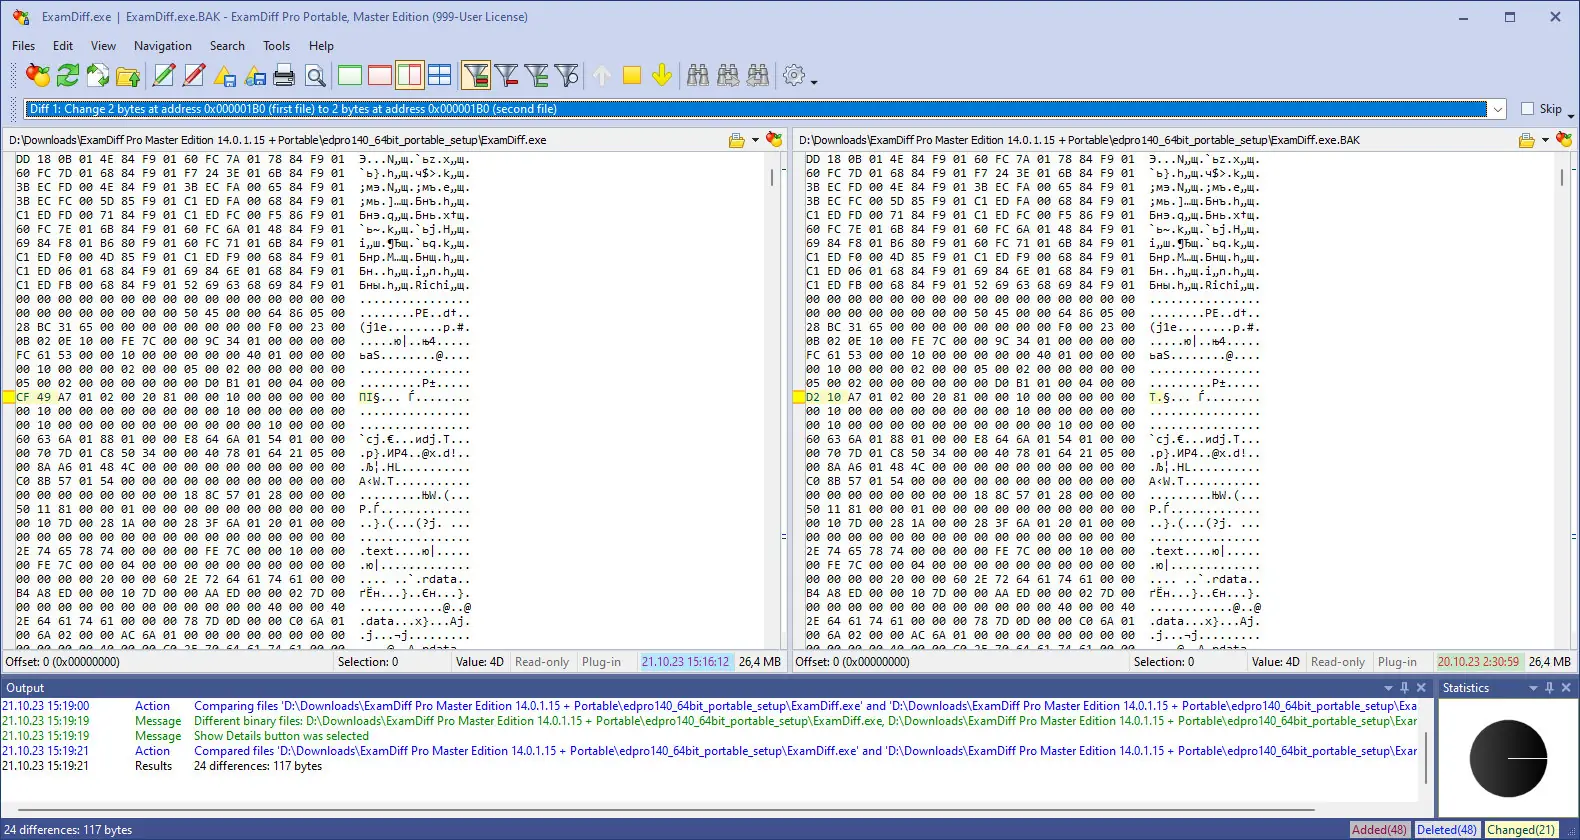Screen dimensions: 1580x840
Task: Pin the Statistics panel
Action: pyautogui.click(x=1550, y=688)
